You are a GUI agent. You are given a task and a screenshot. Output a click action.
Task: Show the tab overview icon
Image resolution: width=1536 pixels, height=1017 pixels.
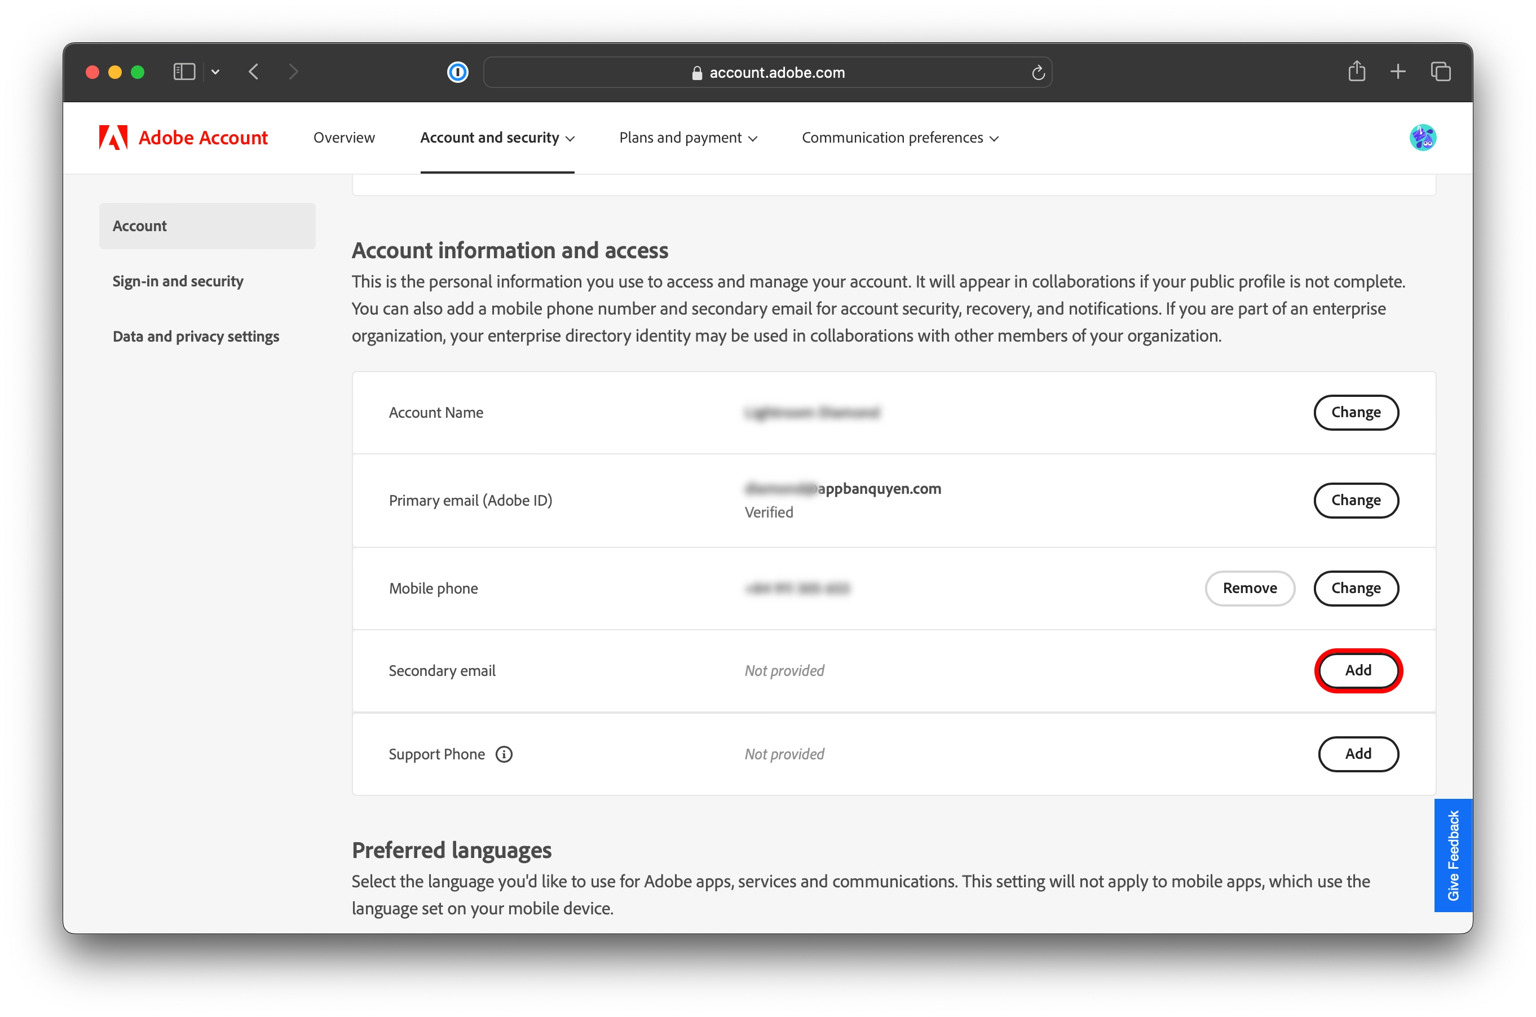click(x=1440, y=72)
